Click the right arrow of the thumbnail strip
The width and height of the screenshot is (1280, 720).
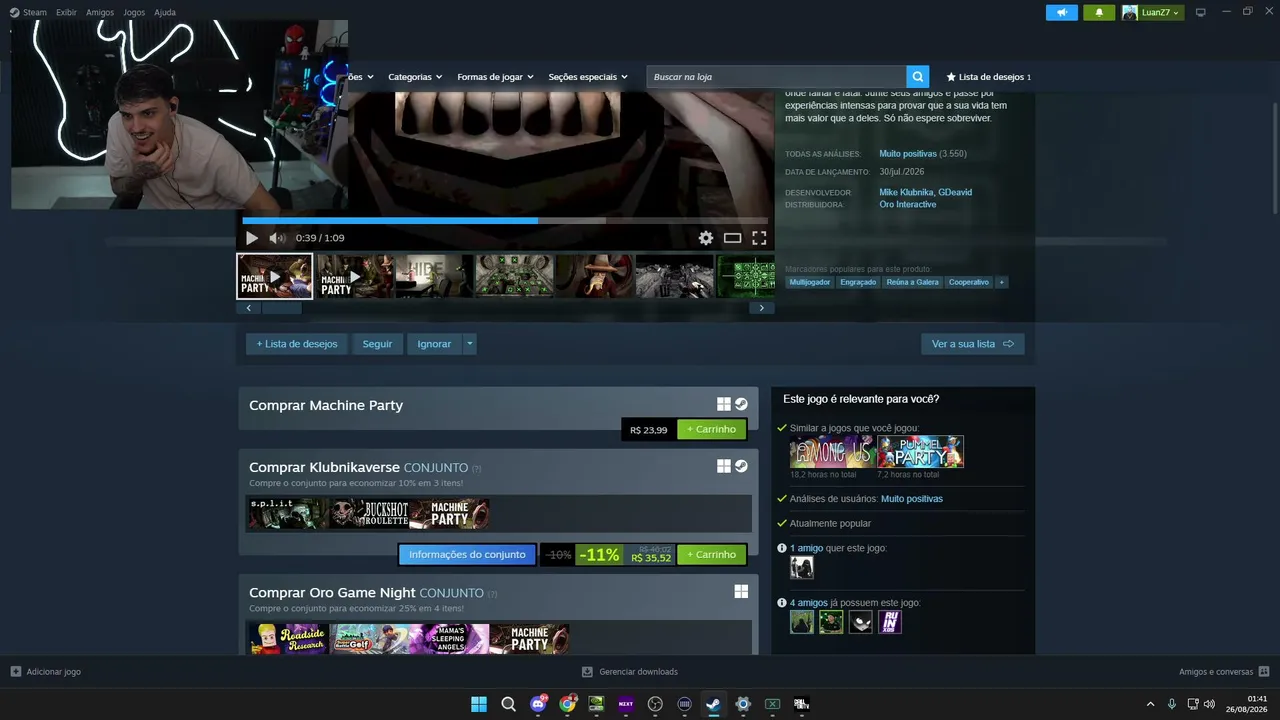click(x=761, y=308)
